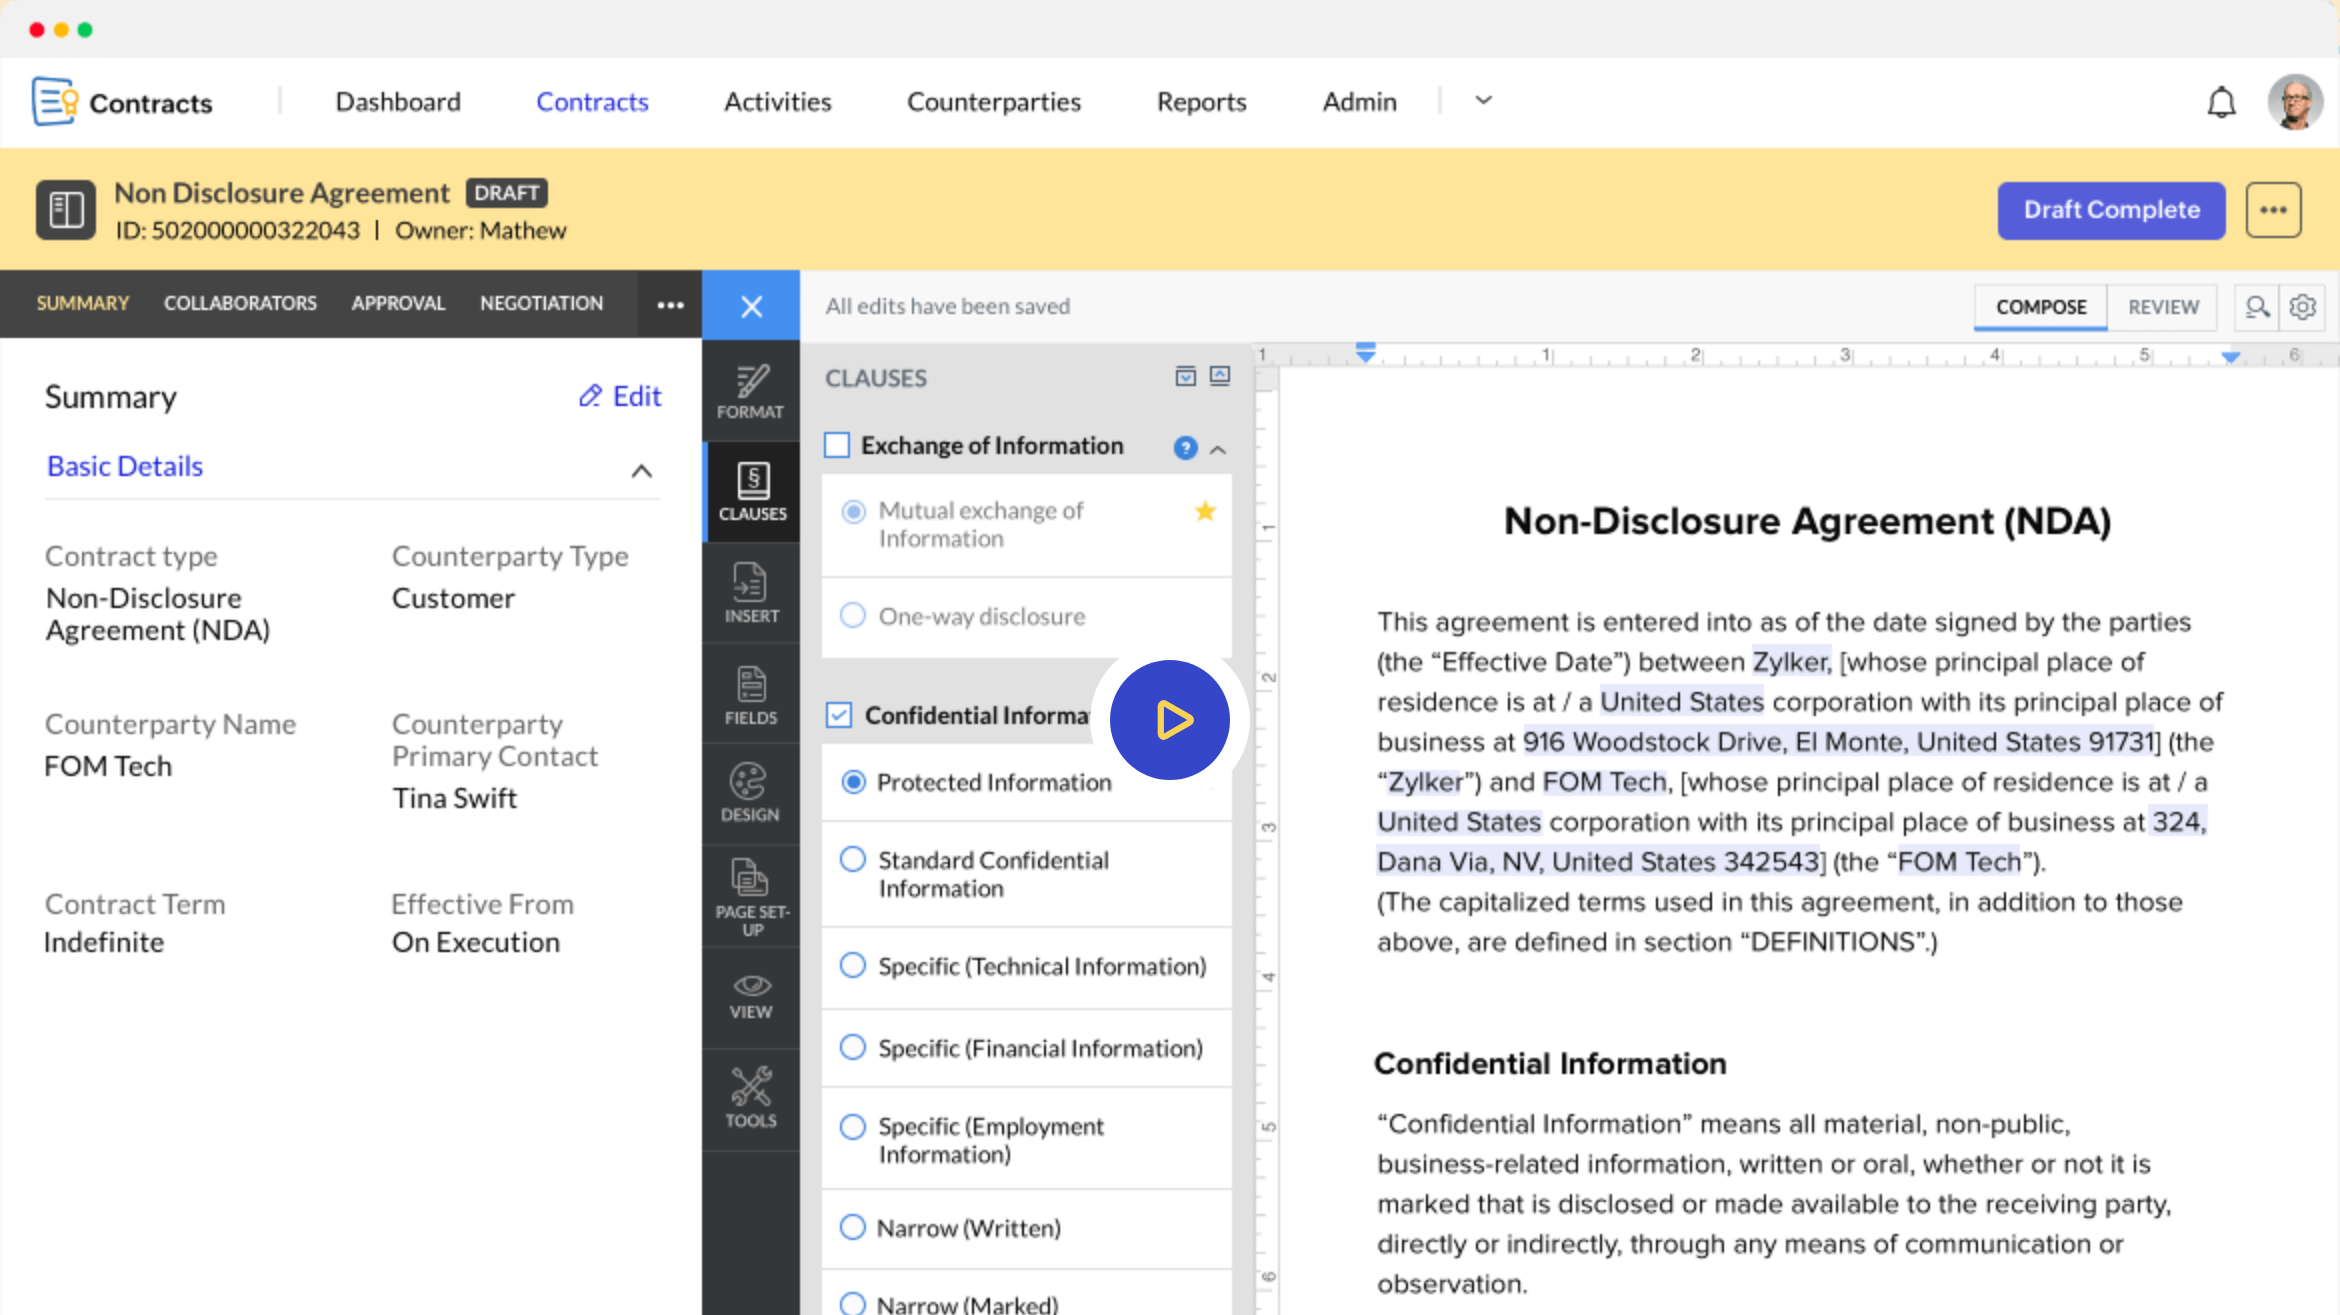Click the help icon beside Exchange of Information
The height and width of the screenshot is (1315, 2340).
1185,448
